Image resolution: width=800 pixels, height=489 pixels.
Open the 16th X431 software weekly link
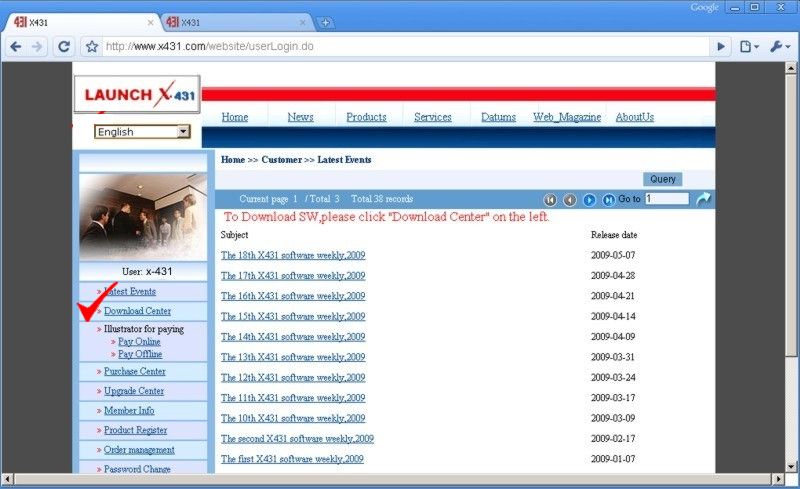point(293,296)
